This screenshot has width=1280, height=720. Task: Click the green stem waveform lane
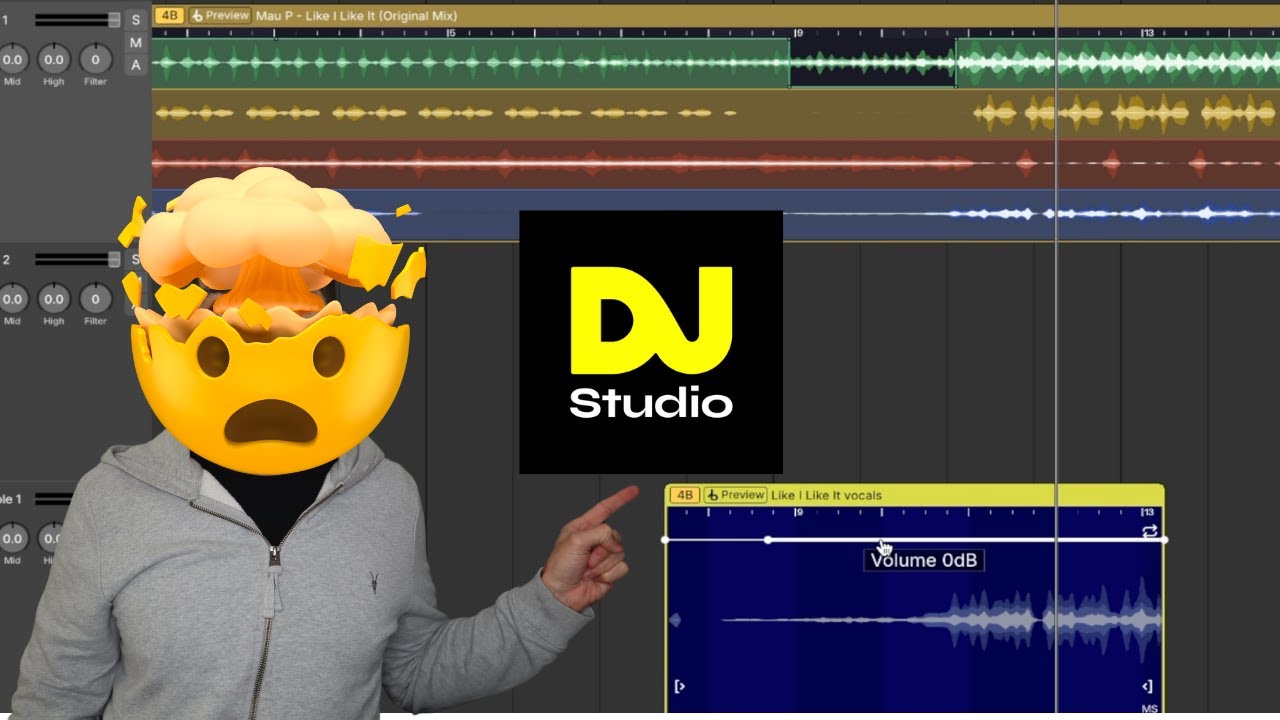click(716, 64)
